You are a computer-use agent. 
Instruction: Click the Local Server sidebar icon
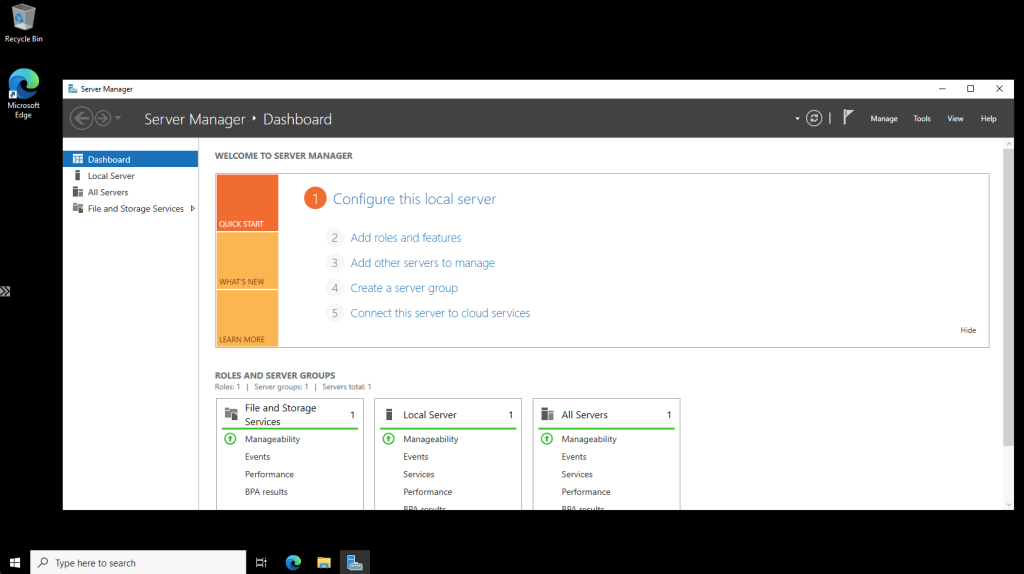(78, 175)
